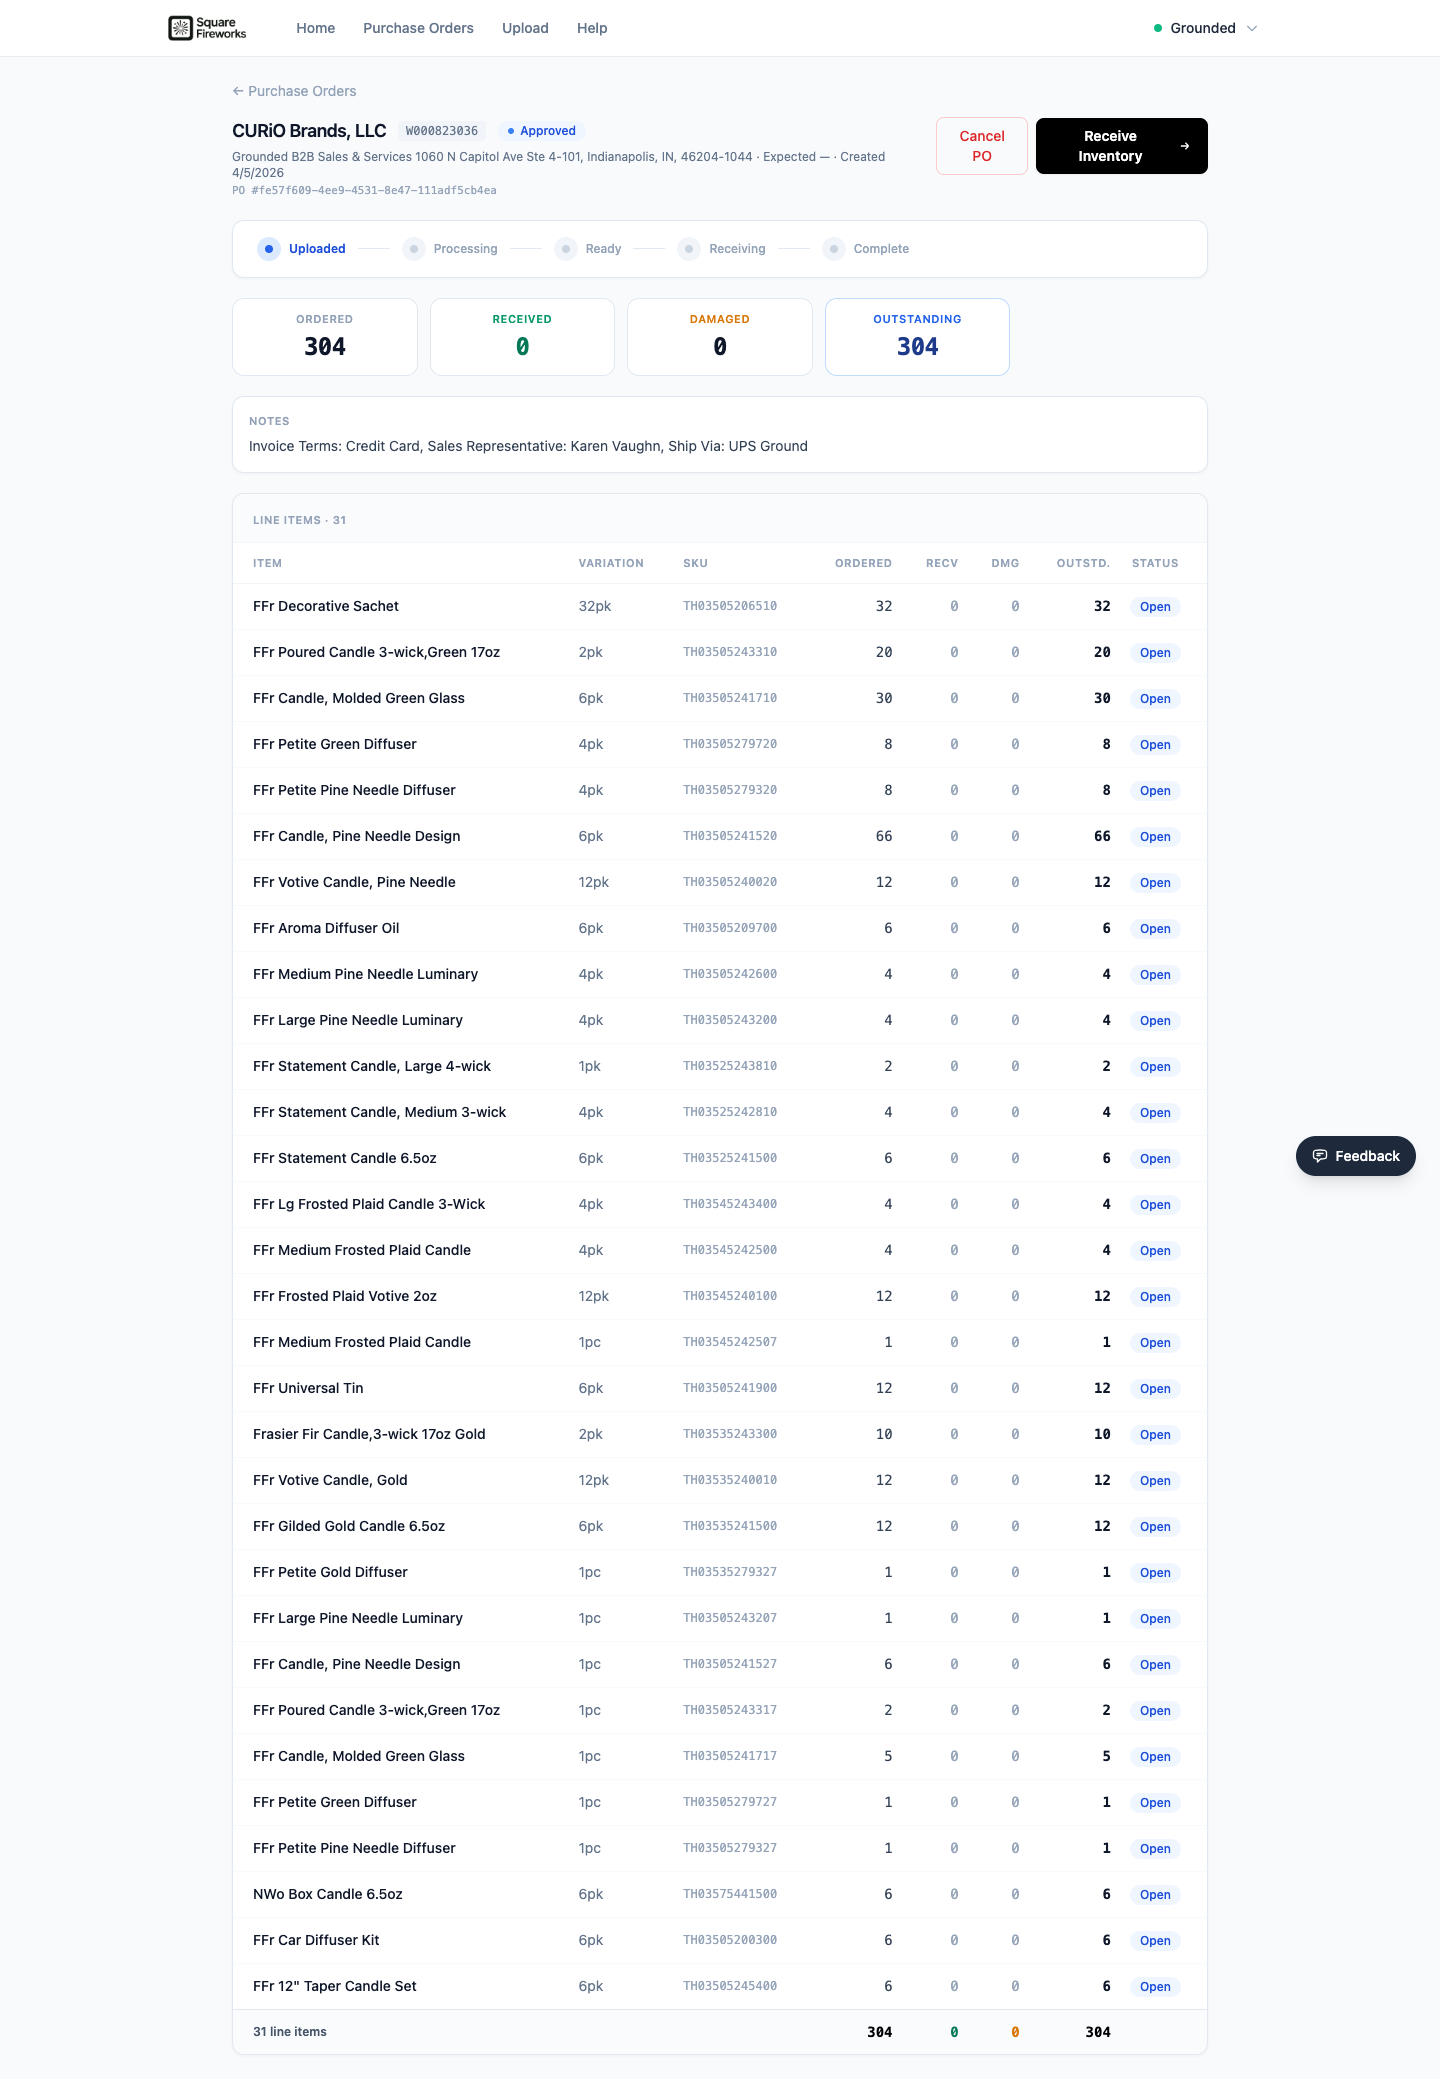Click SKU TH03575441500

click(730, 1895)
